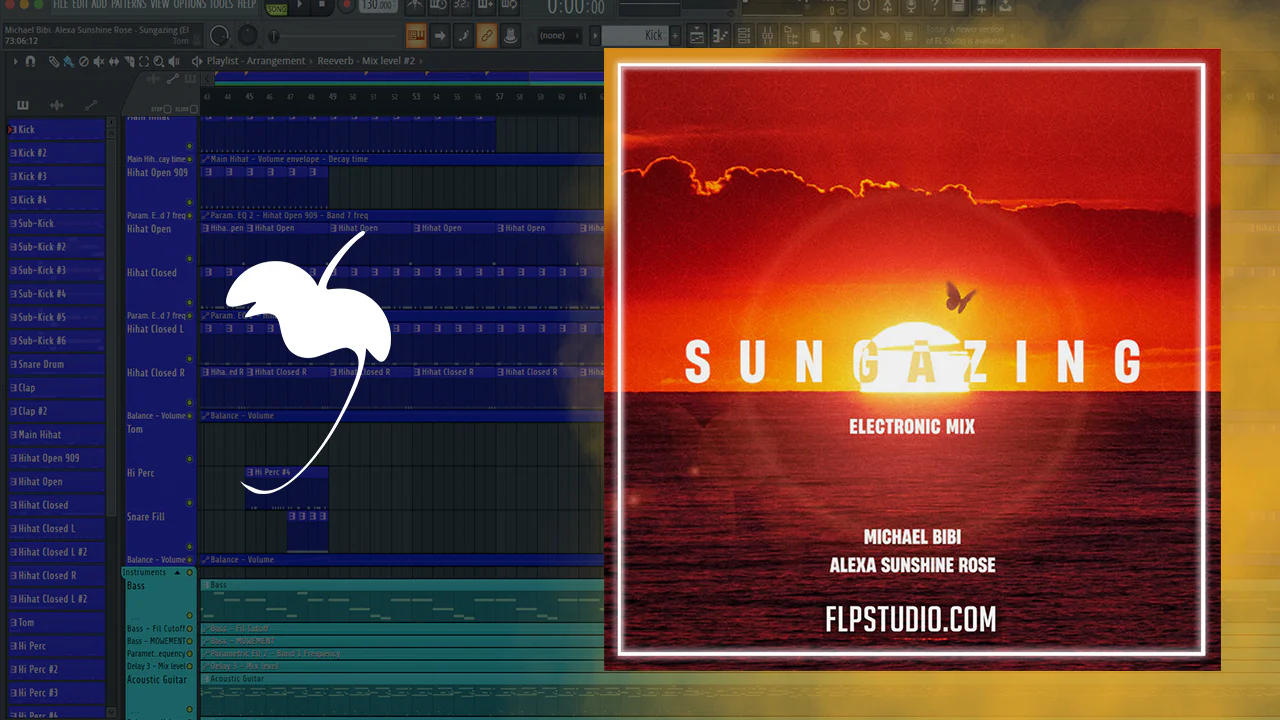Click the top hat icon in toolbar
1280x720 pixels.
click(x=510, y=36)
